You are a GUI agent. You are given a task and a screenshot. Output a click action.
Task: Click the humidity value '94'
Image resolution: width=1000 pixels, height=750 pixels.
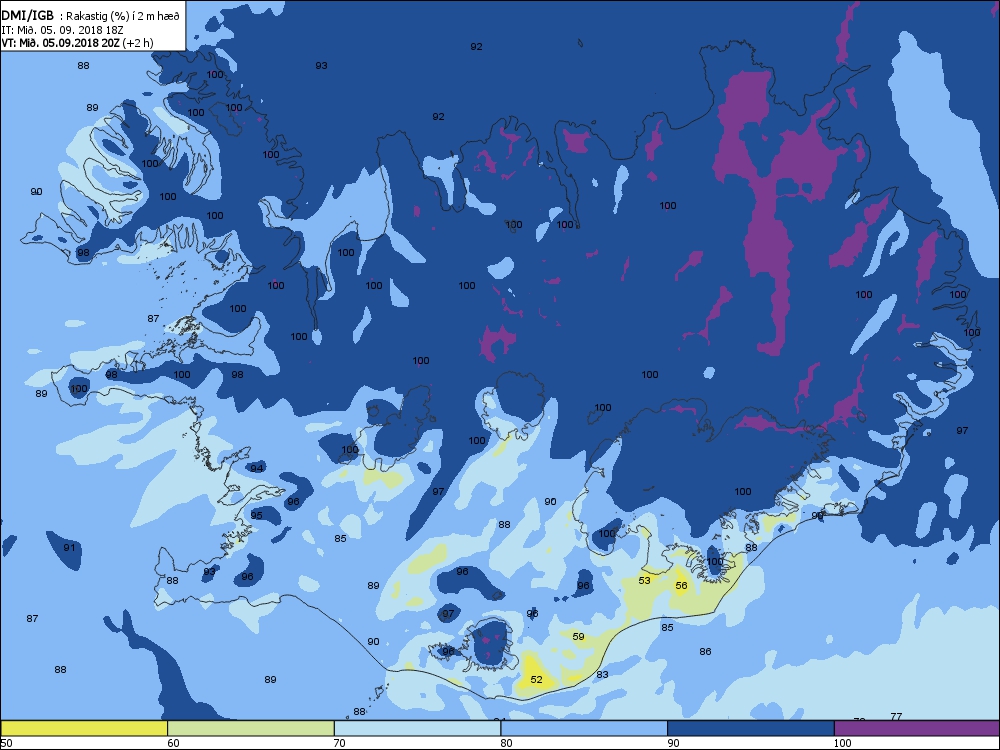pos(256,468)
